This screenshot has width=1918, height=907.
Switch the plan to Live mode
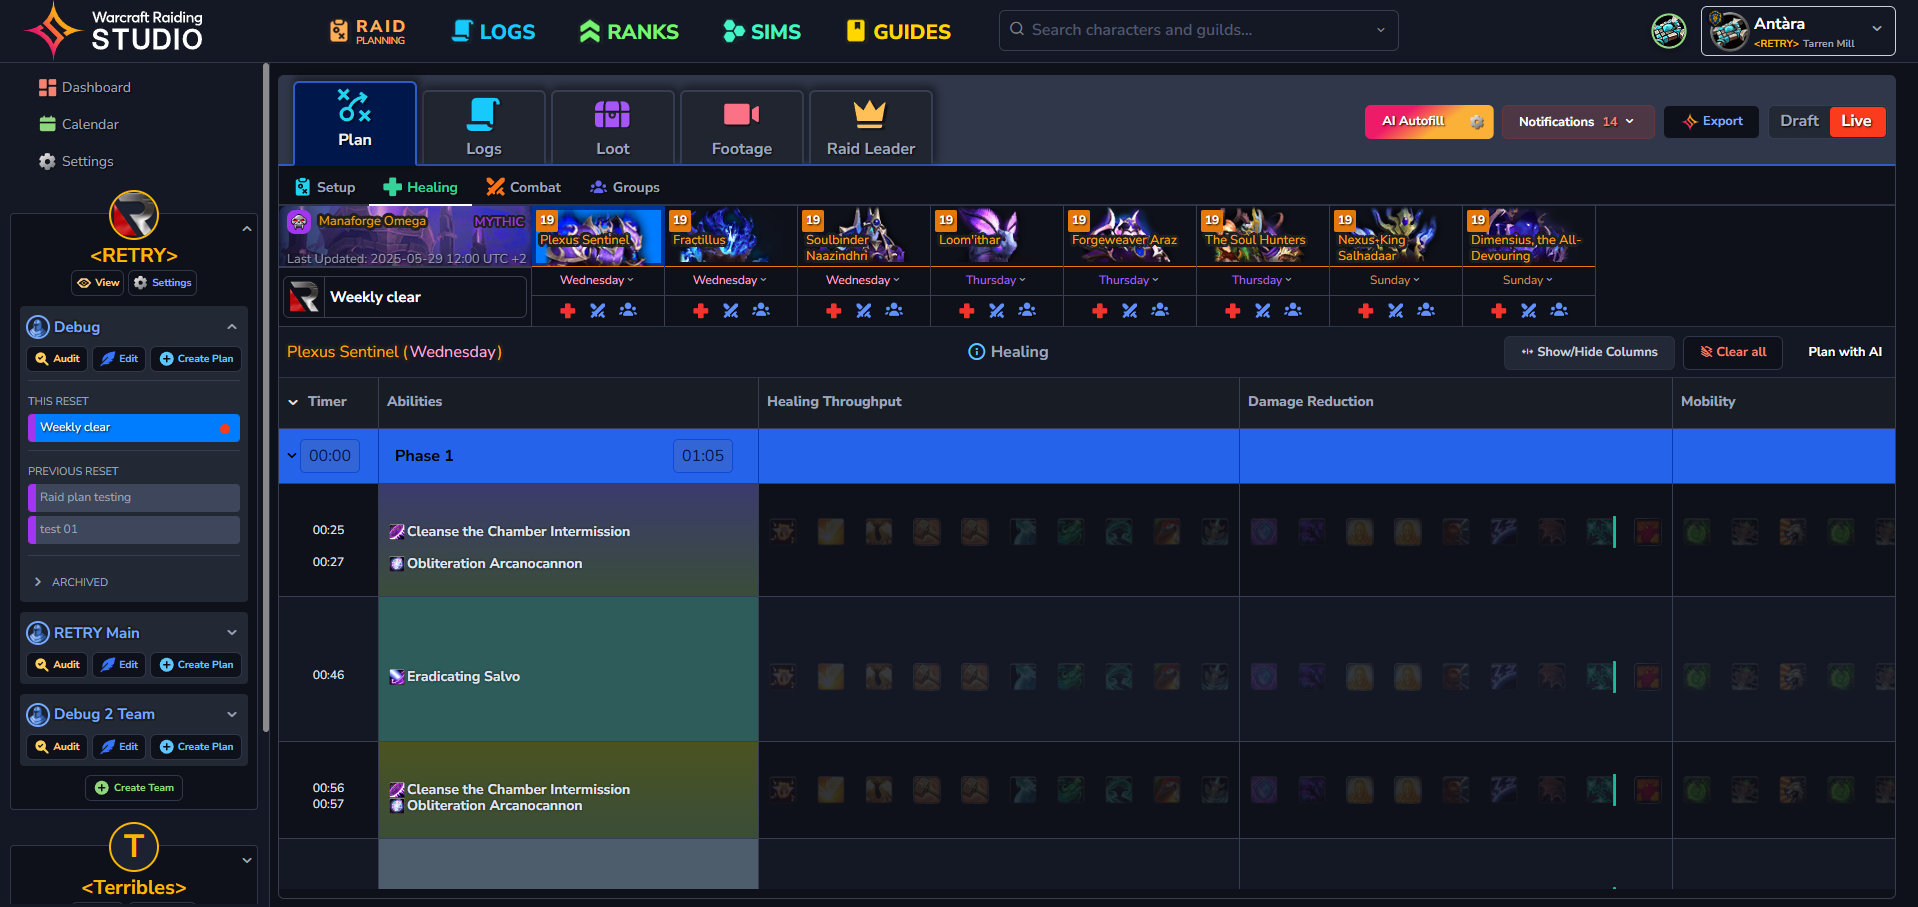click(1856, 121)
